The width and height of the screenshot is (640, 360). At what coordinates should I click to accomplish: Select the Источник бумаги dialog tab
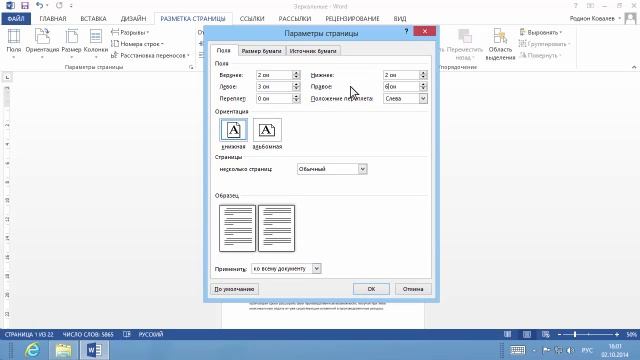pos(313,51)
